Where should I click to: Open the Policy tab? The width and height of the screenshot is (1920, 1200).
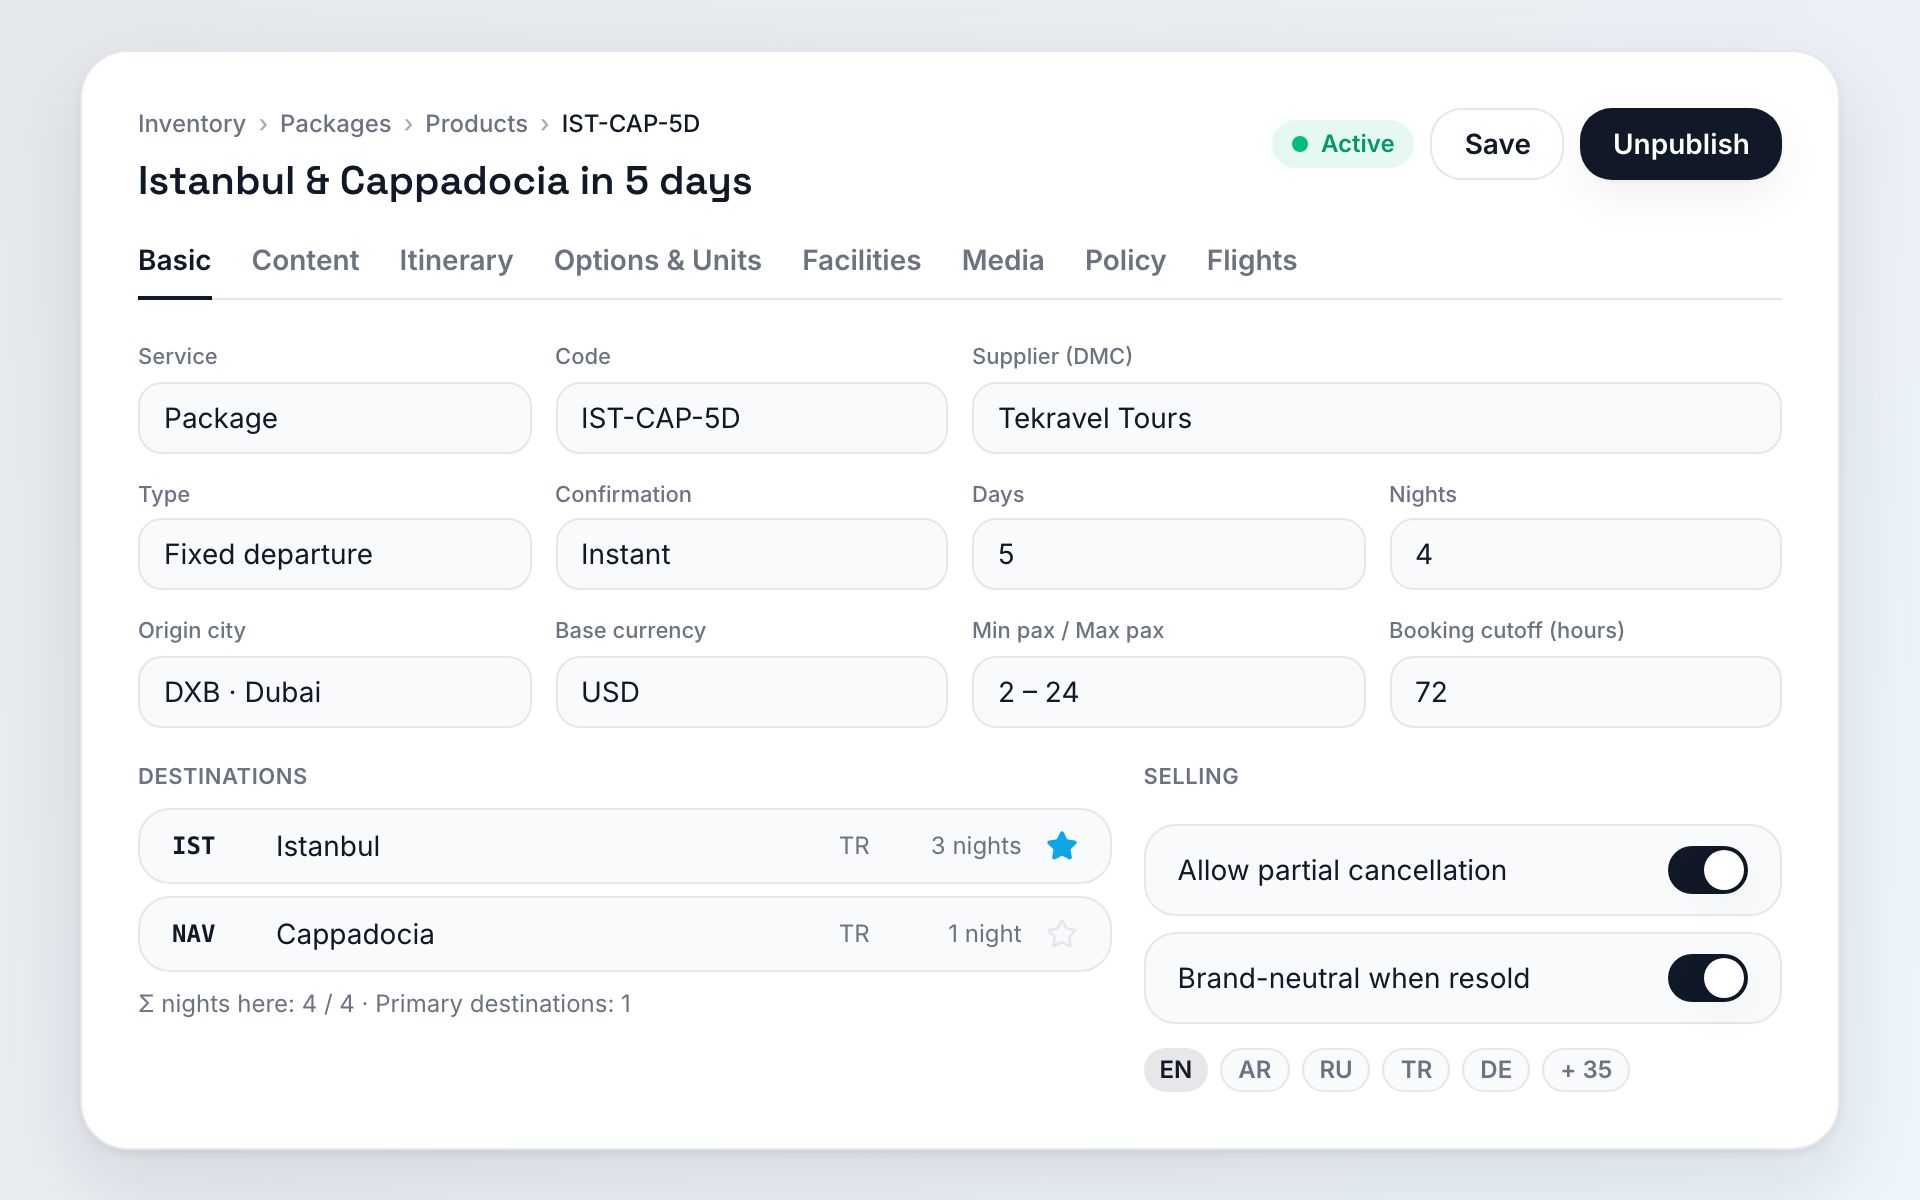(1125, 260)
